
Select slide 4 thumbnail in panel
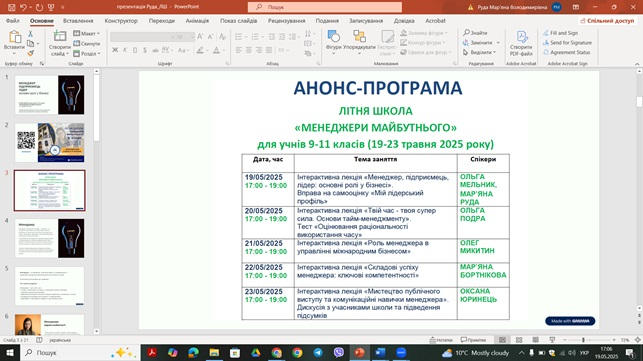pyautogui.click(x=50, y=238)
